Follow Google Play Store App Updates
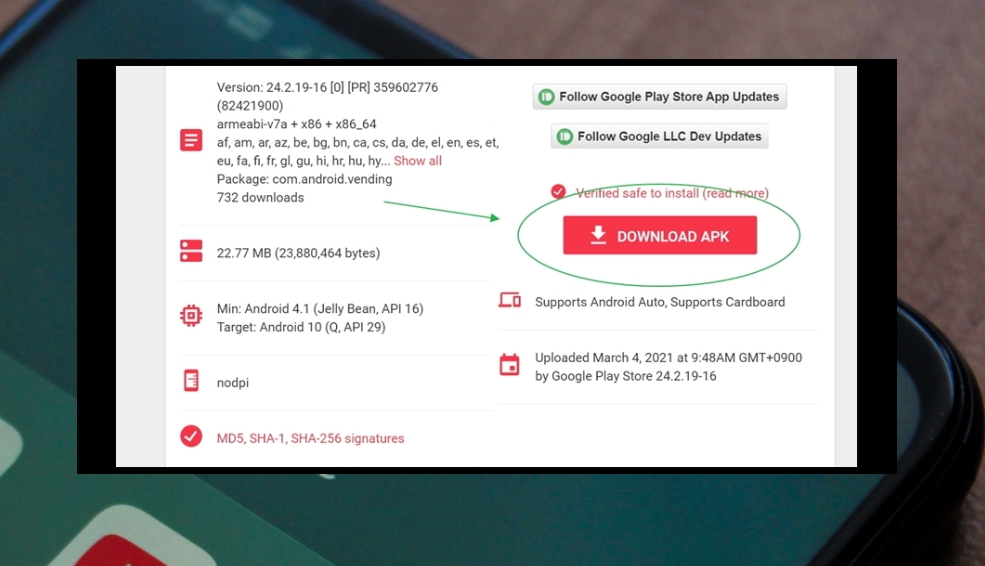 coord(660,97)
